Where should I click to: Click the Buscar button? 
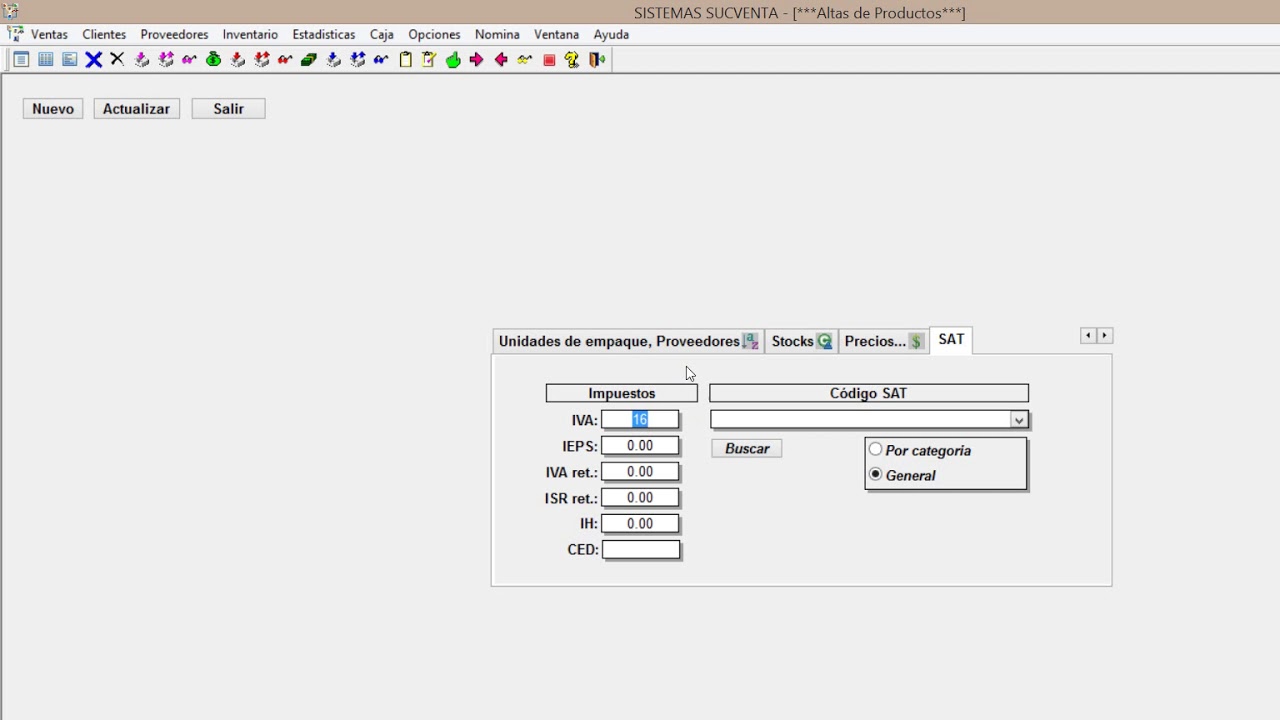point(747,449)
